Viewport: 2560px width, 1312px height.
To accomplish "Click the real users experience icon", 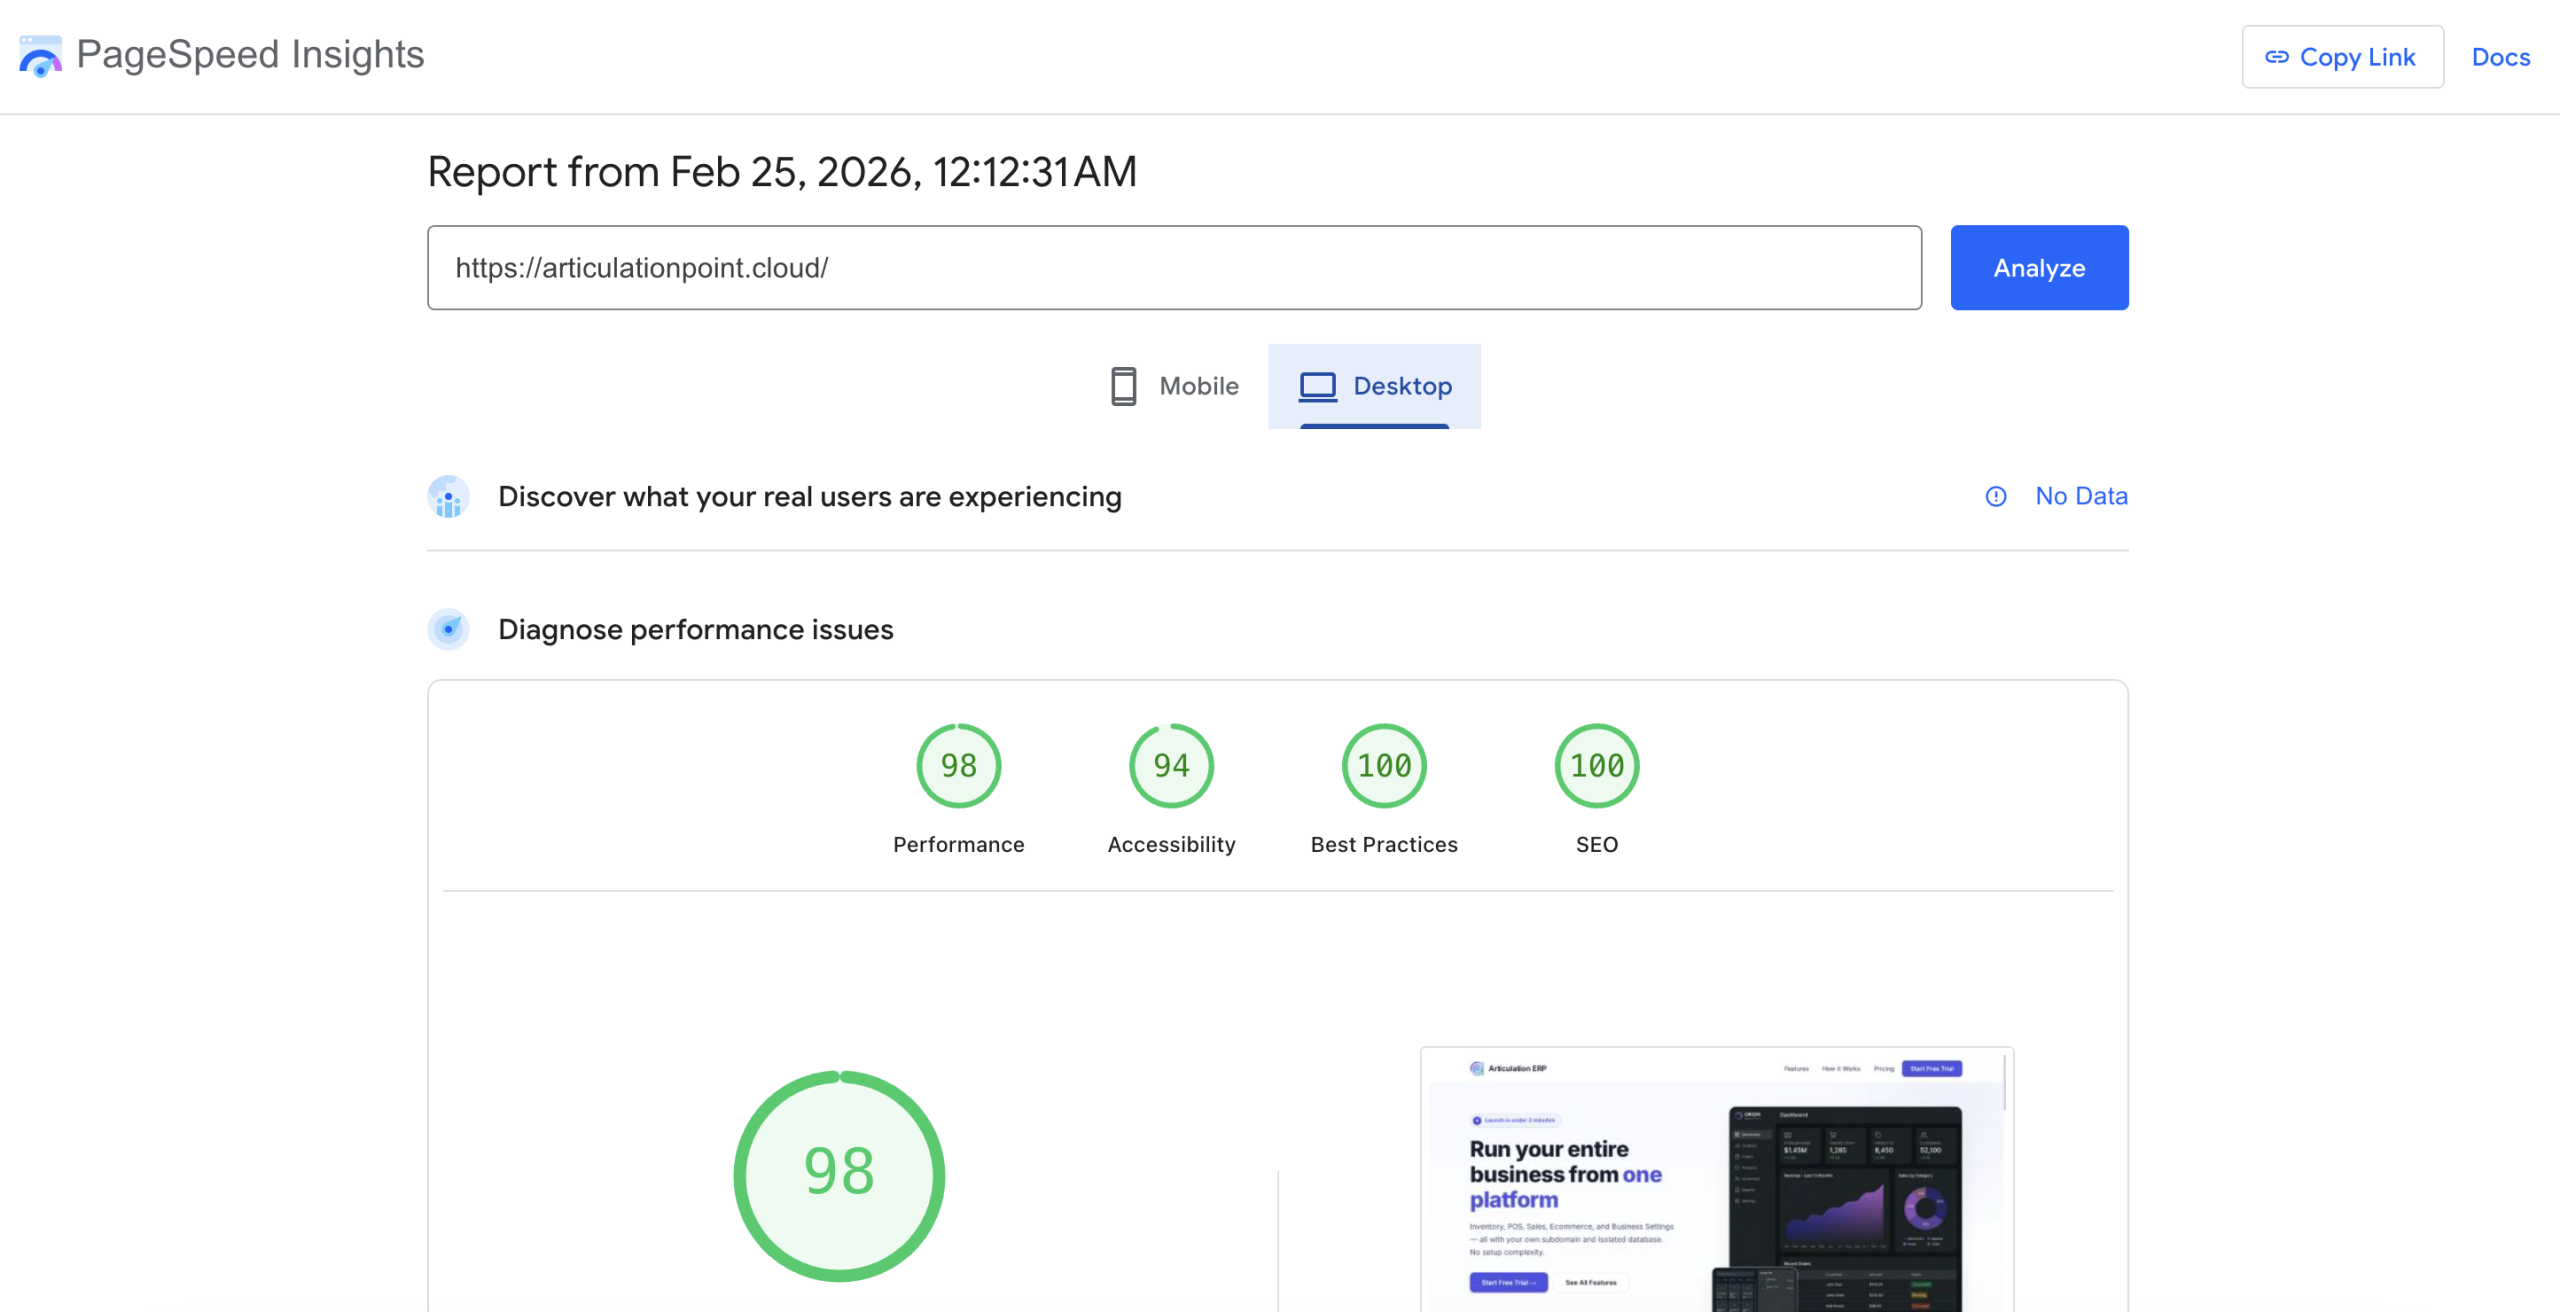I will click(448, 496).
